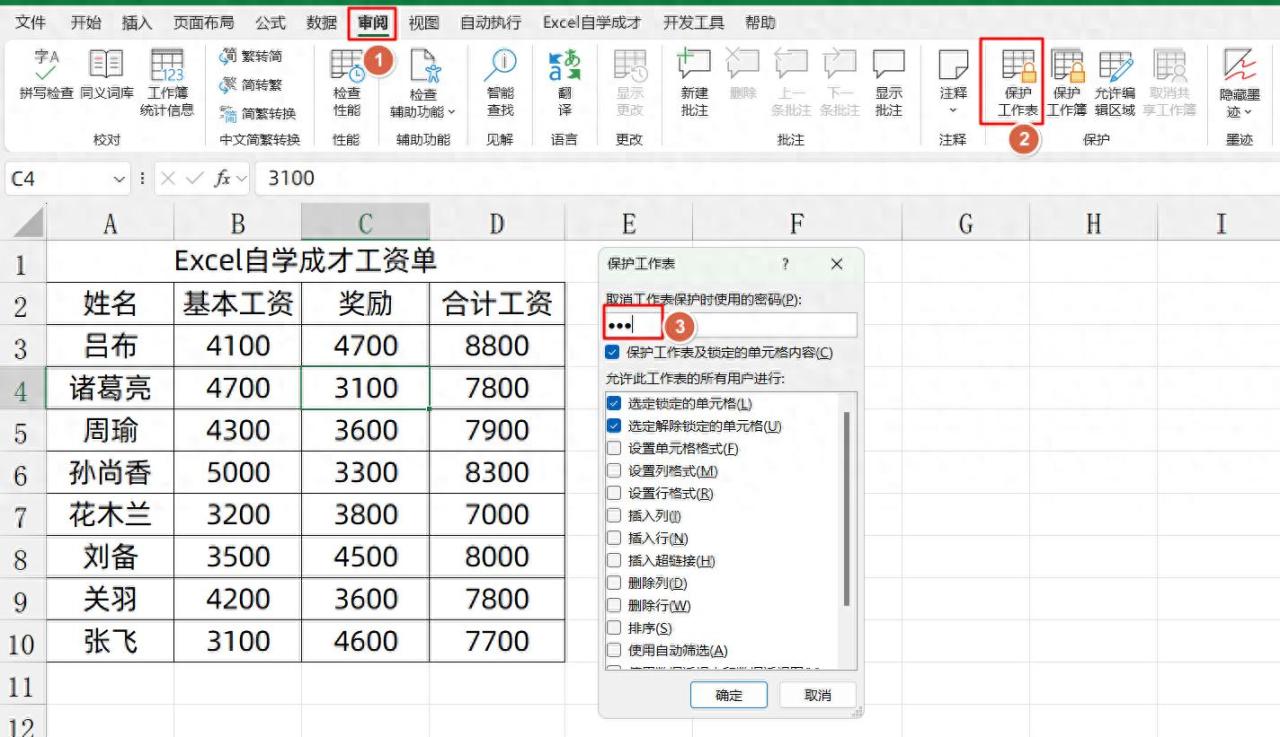The height and width of the screenshot is (737, 1280).
Task: Click dialog help question mark
Action: tap(785, 264)
